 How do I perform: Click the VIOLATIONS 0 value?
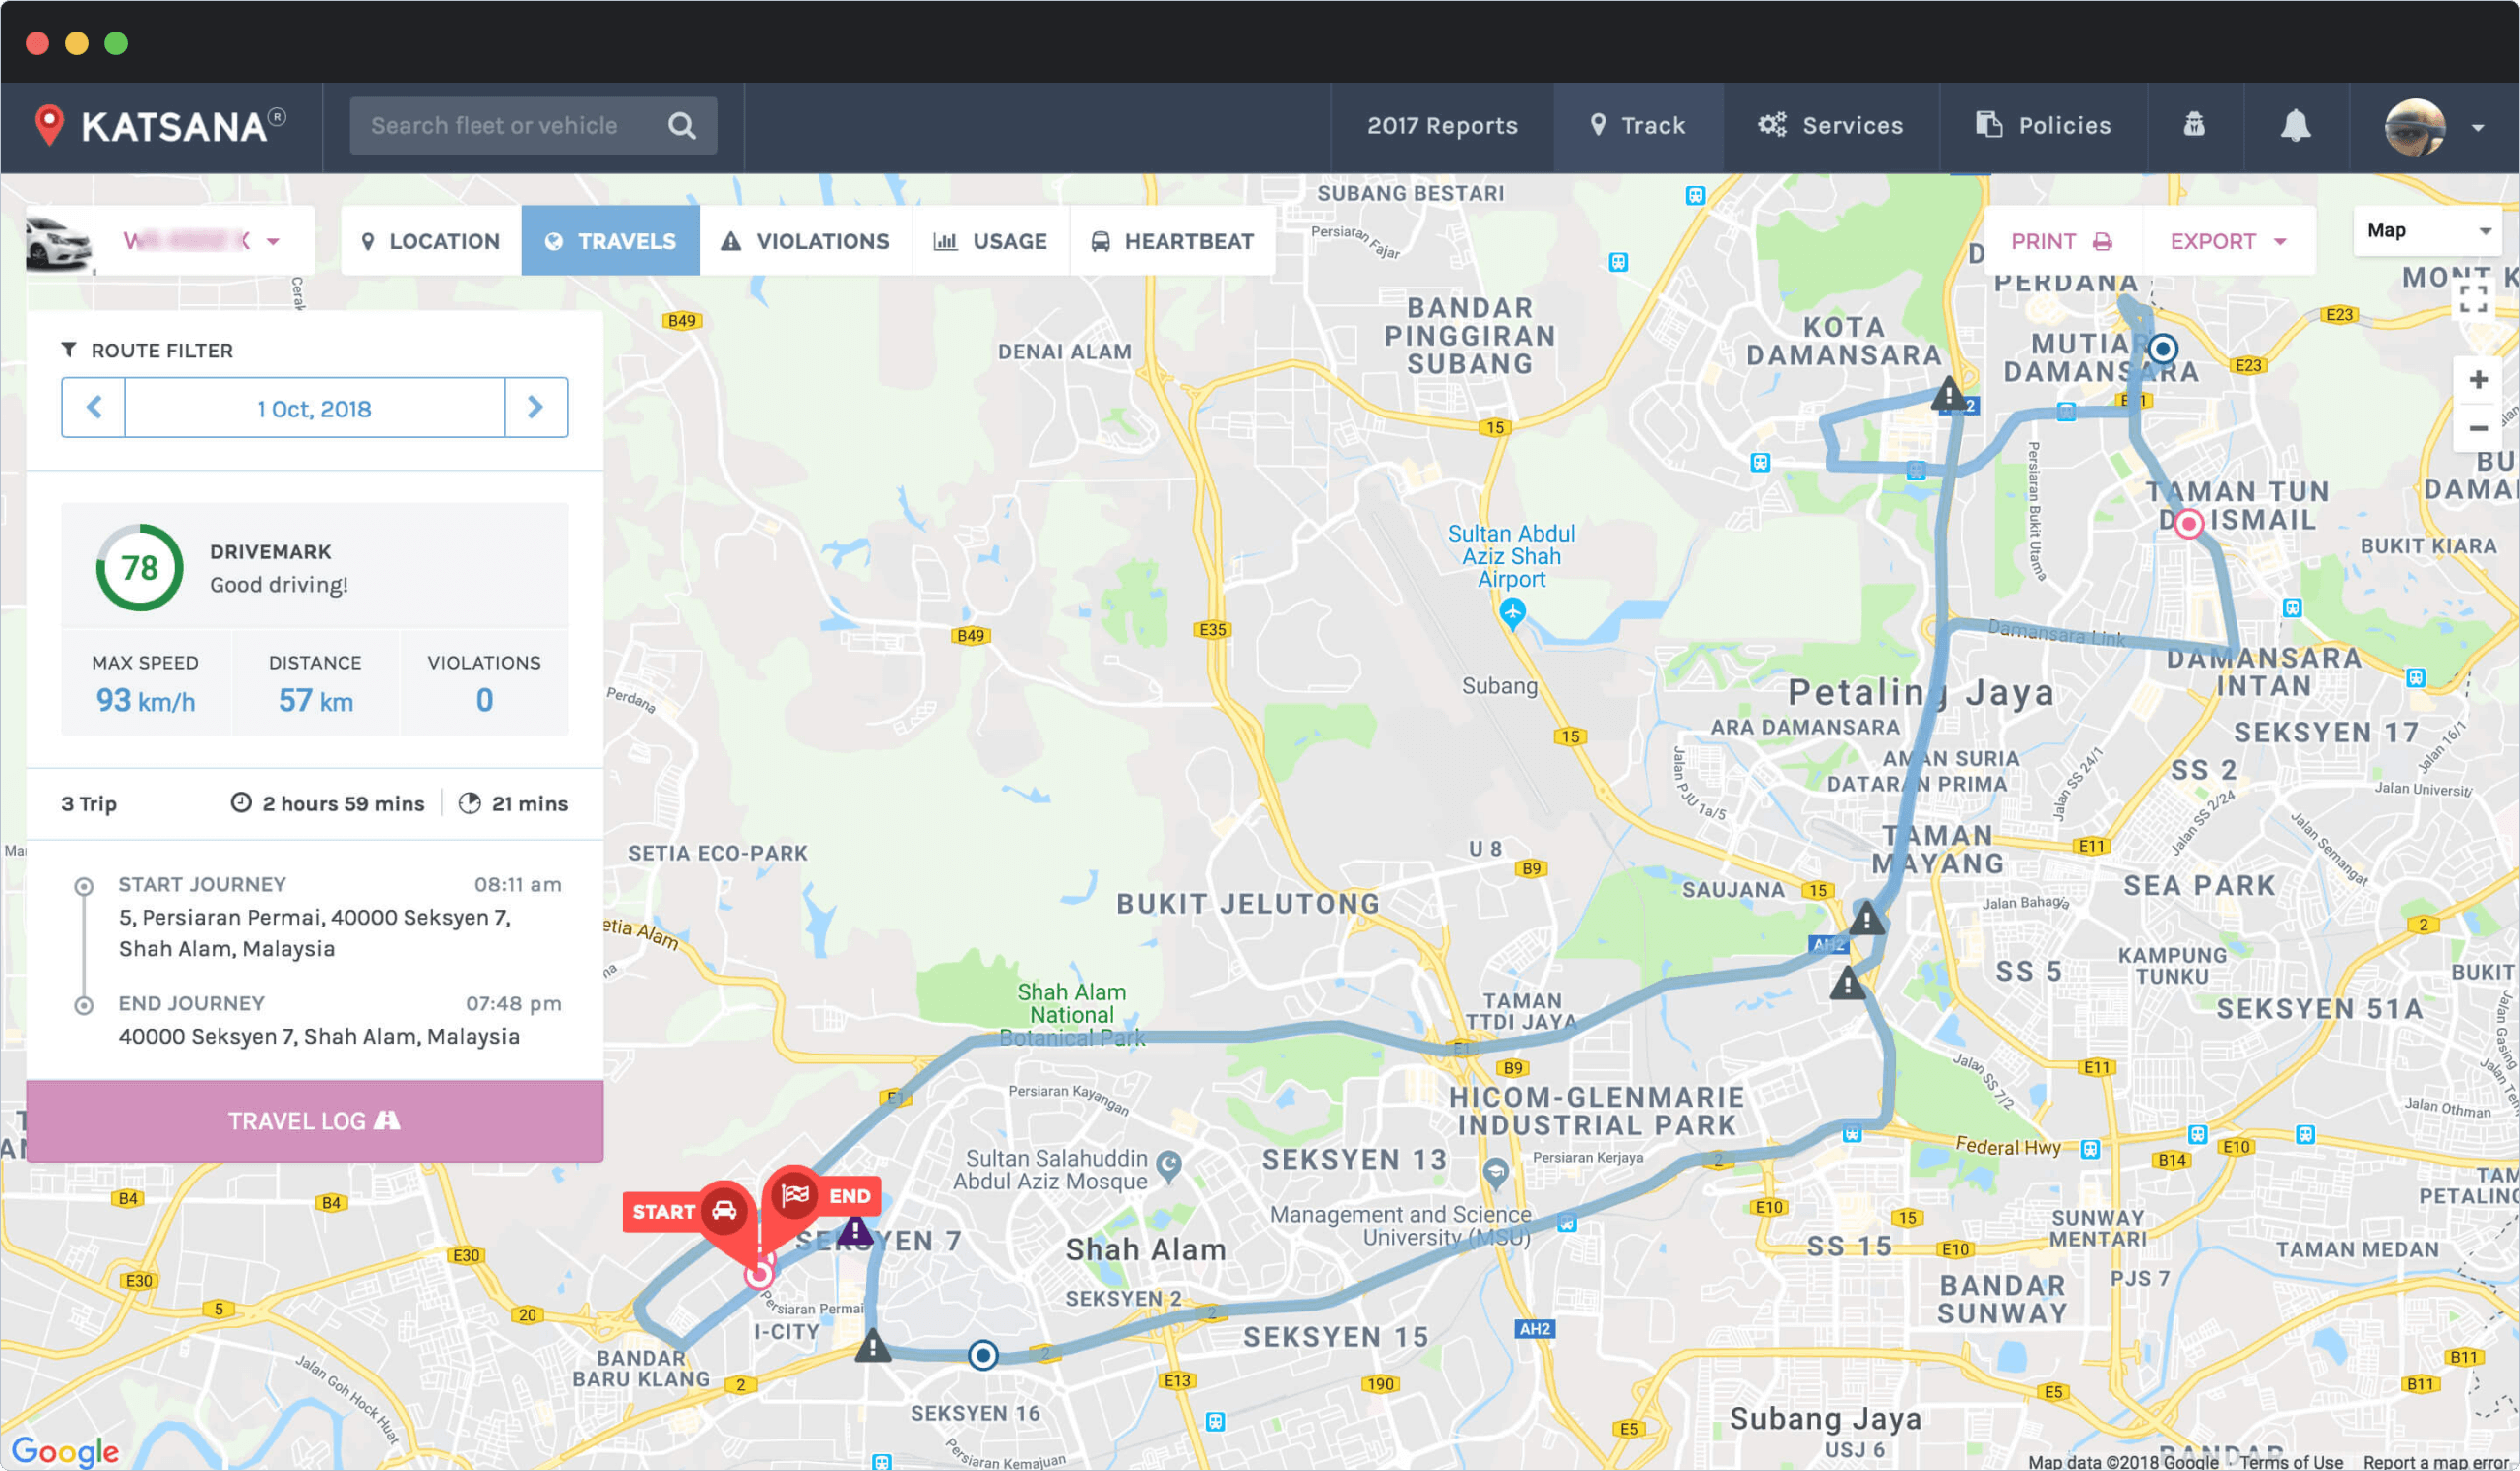(484, 700)
